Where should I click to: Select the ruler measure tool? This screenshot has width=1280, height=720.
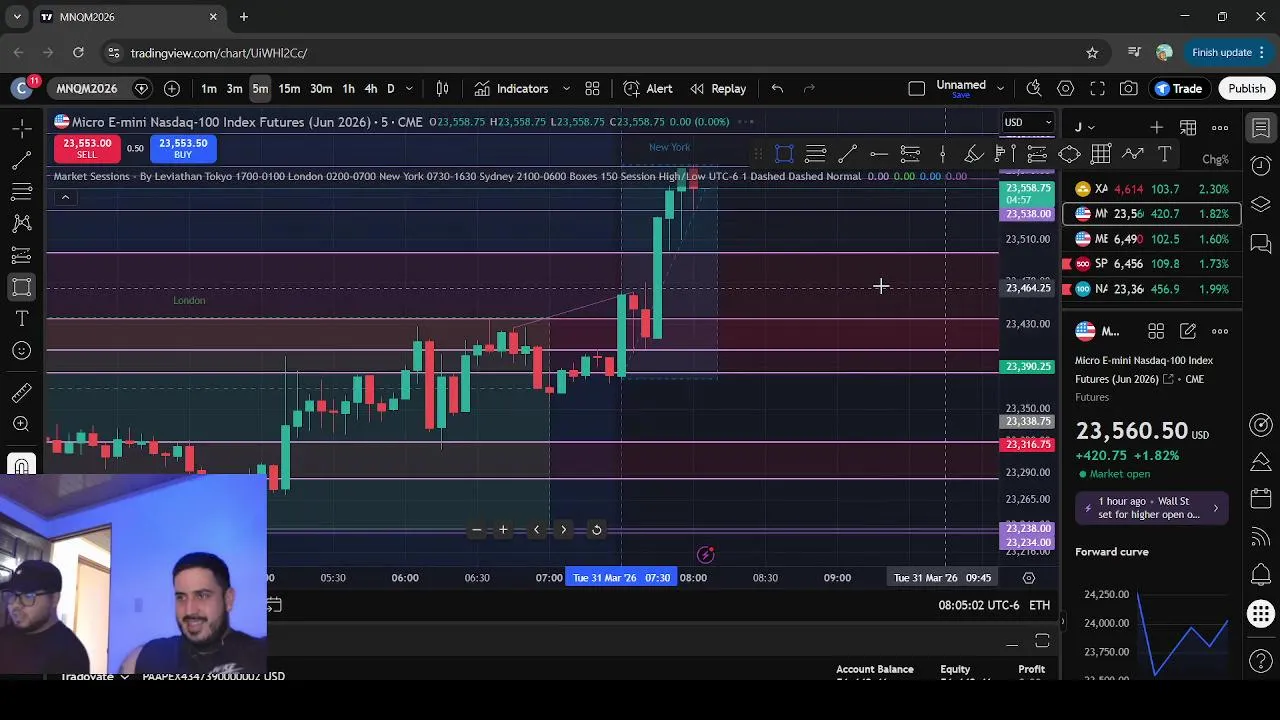coord(21,392)
